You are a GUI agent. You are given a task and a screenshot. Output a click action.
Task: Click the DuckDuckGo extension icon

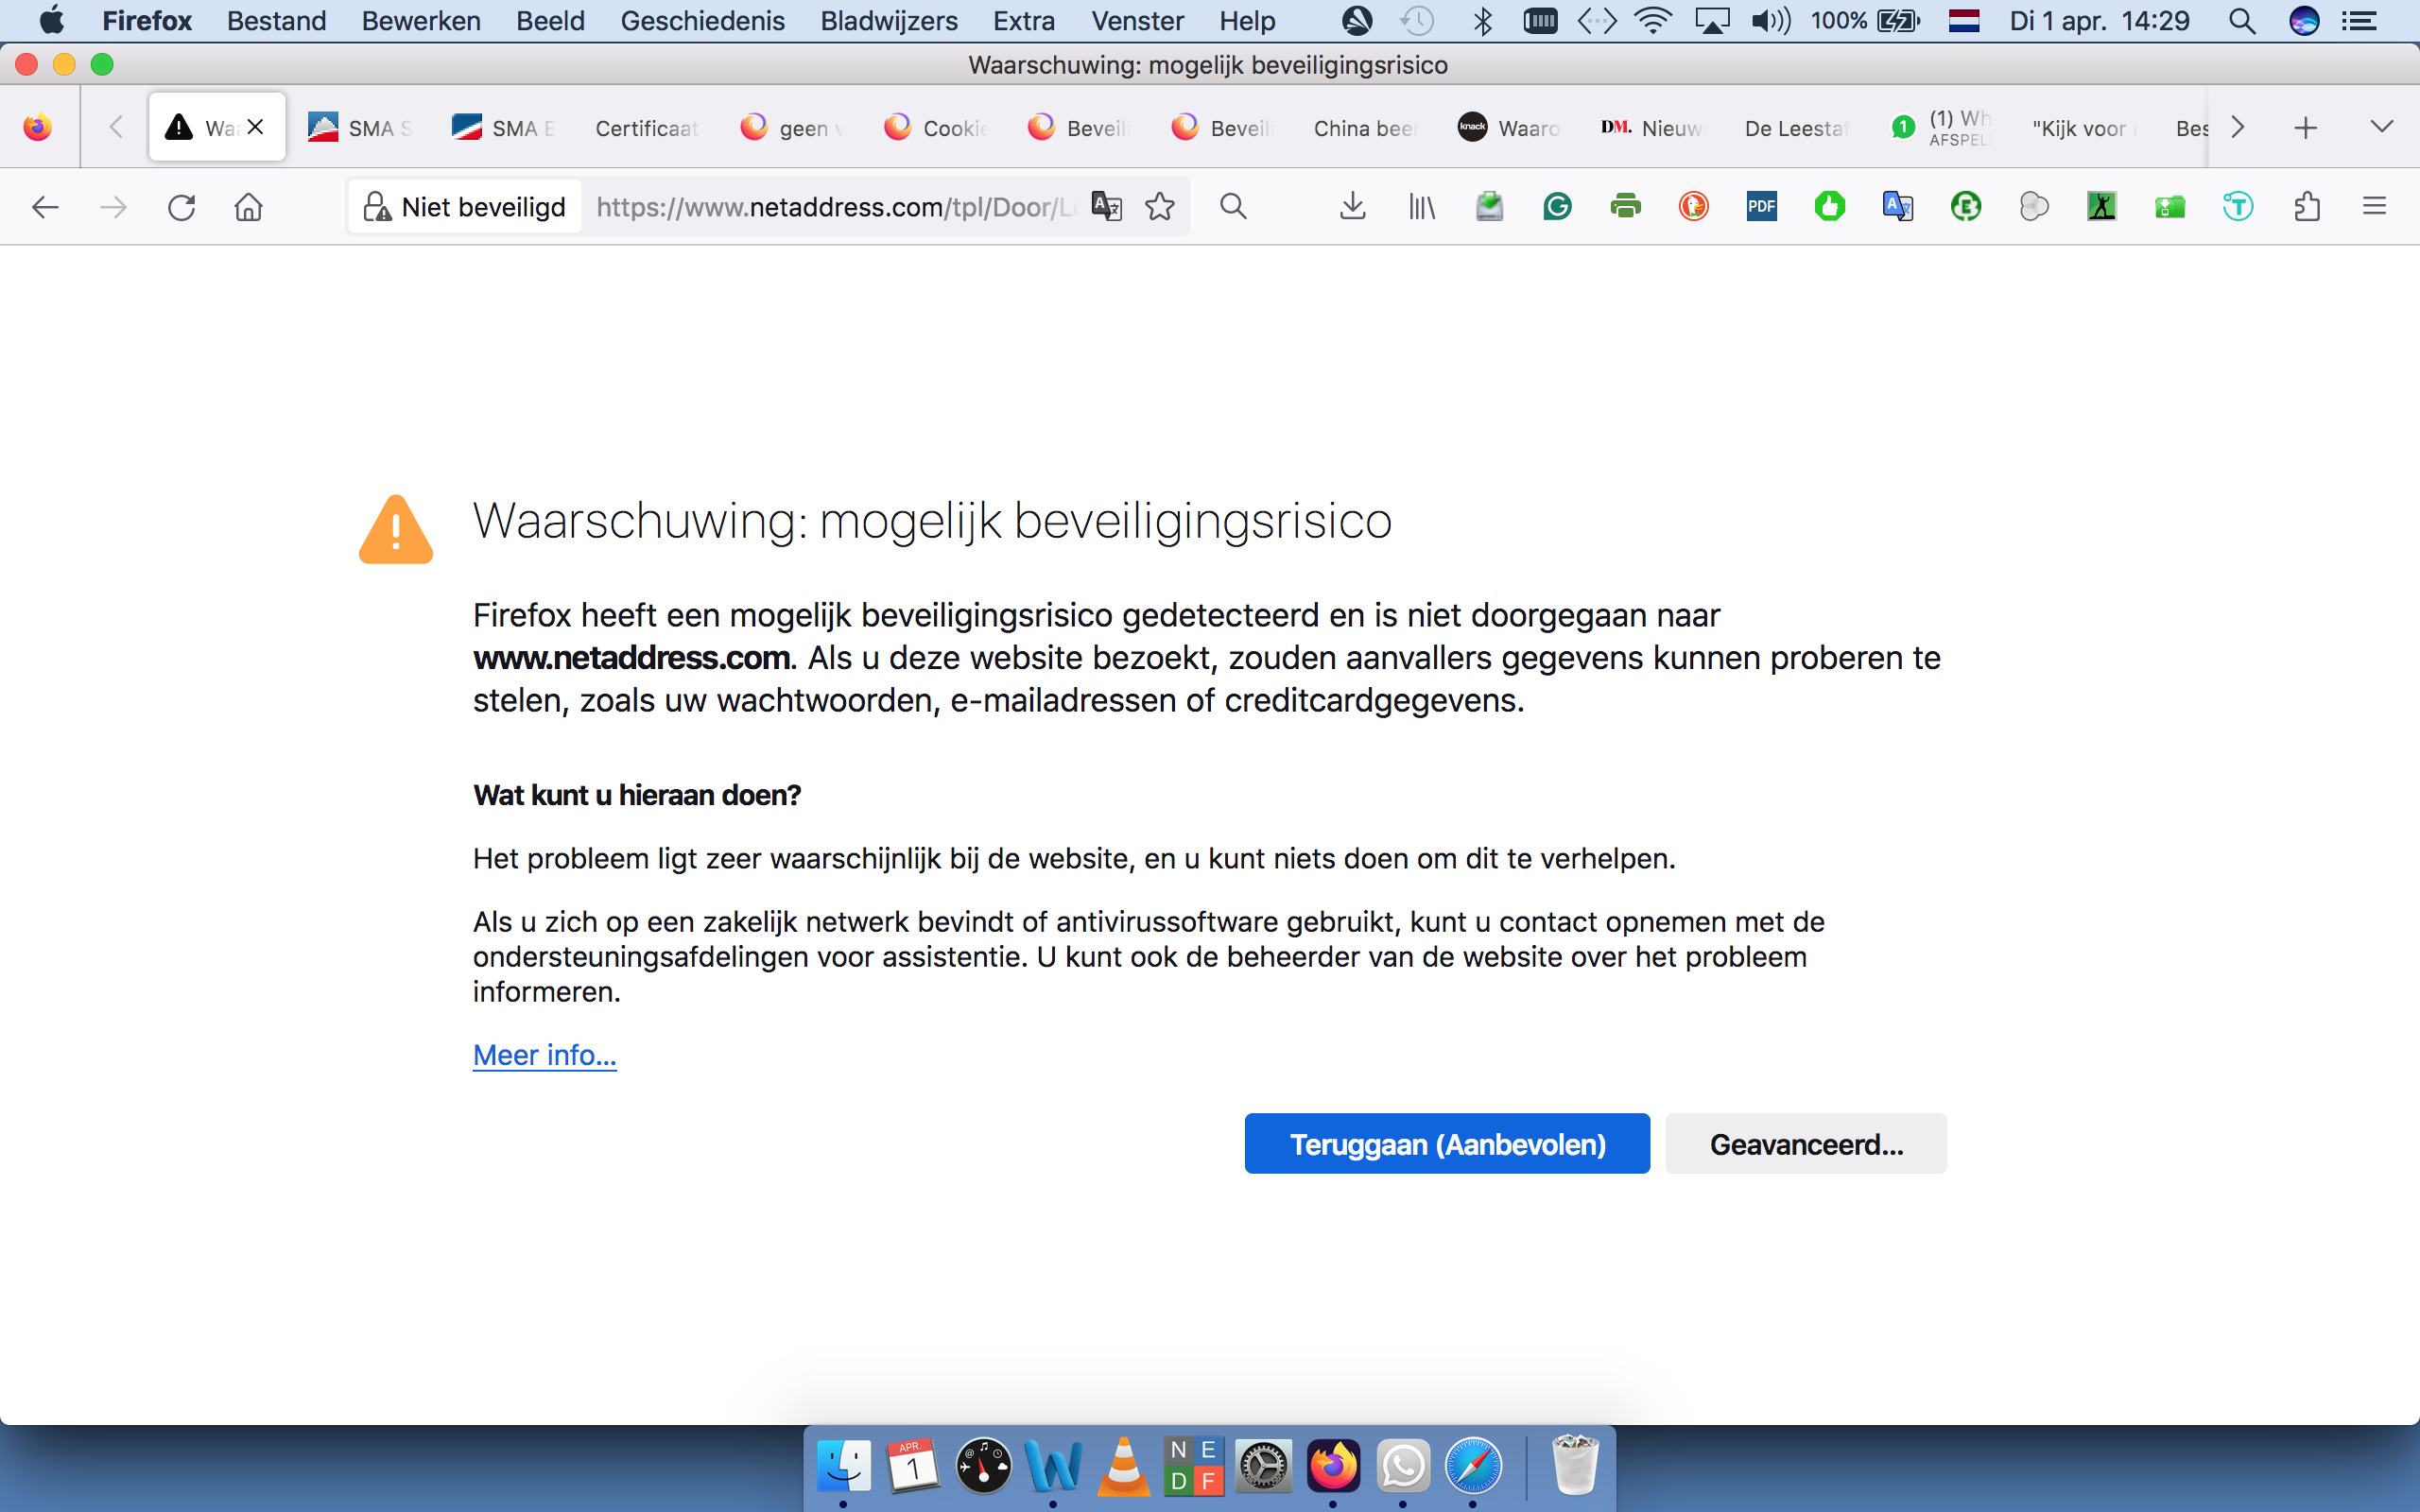pyautogui.click(x=1693, y=207)
